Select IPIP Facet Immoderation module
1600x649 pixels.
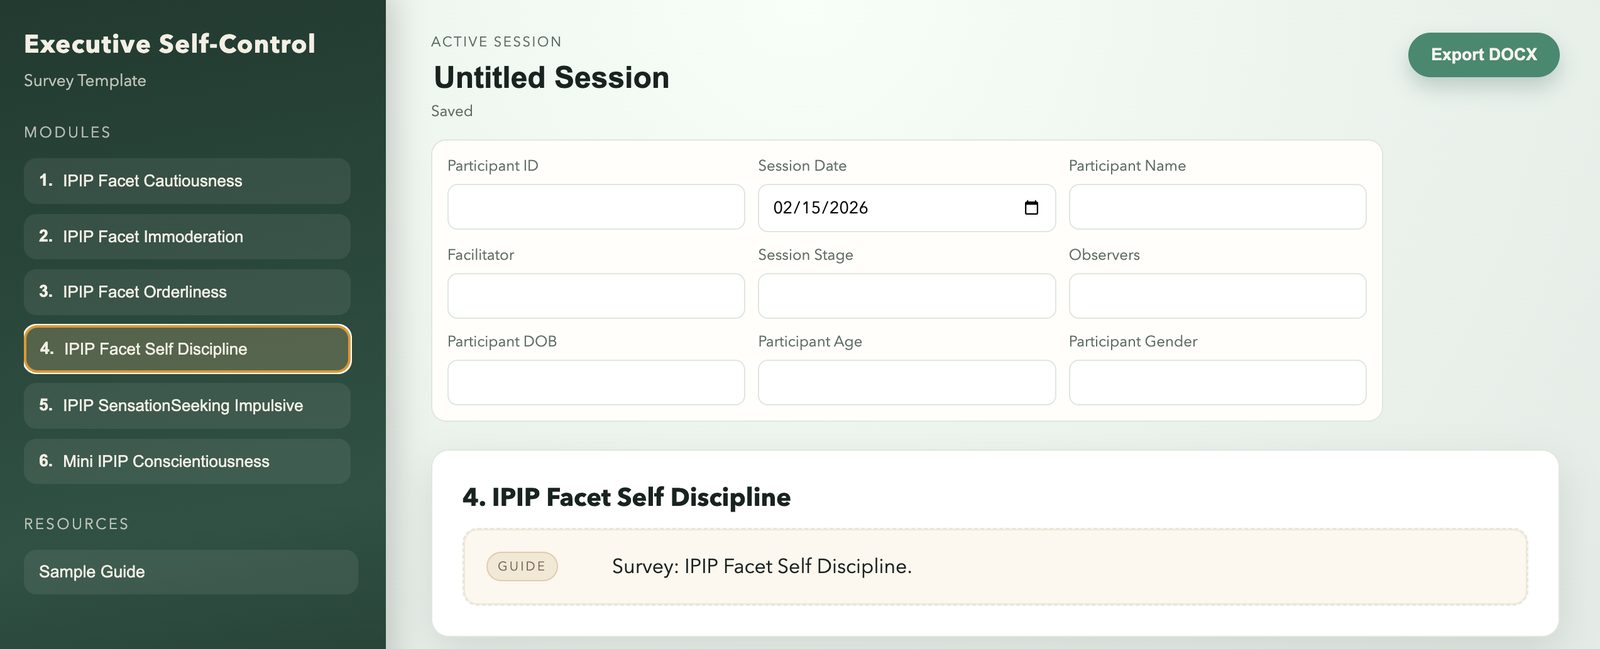pos(187,237)
